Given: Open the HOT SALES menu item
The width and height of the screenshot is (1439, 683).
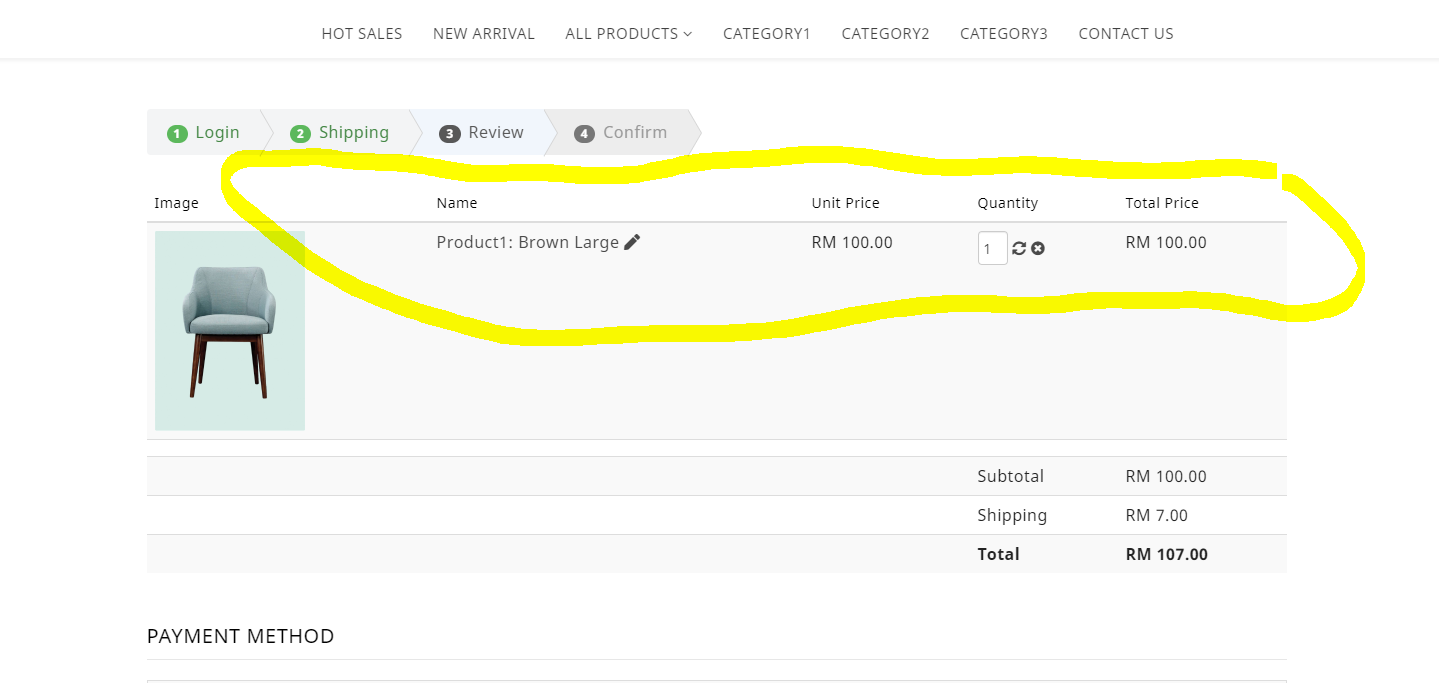Looking at the screenshot, I should click(362, 34).
